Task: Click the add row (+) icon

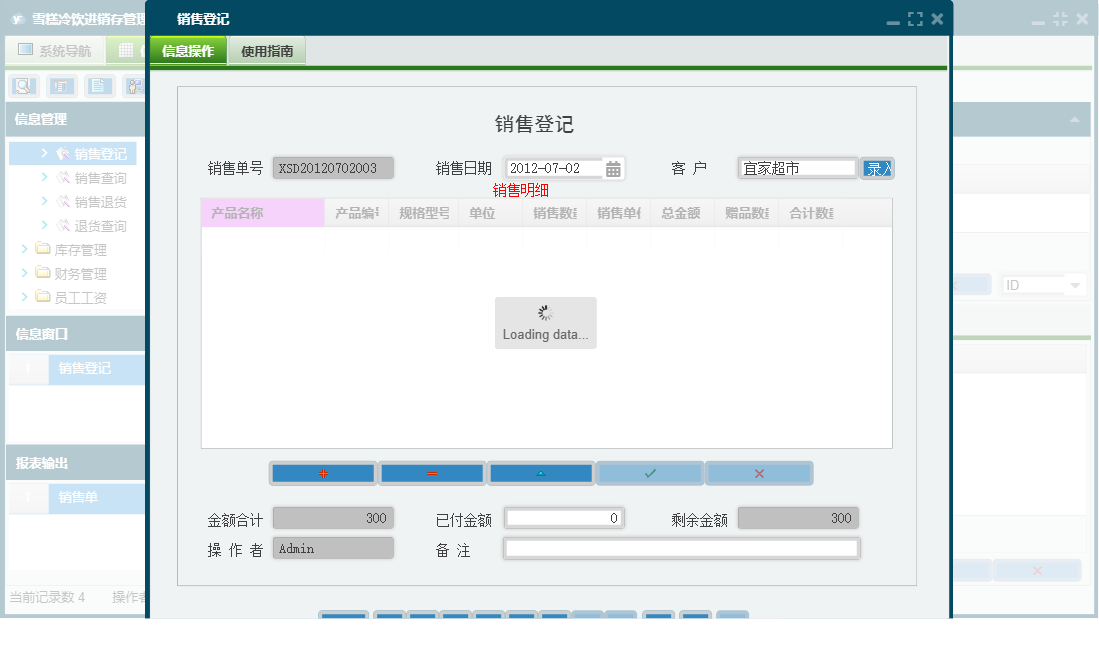Action: [322, 472]
